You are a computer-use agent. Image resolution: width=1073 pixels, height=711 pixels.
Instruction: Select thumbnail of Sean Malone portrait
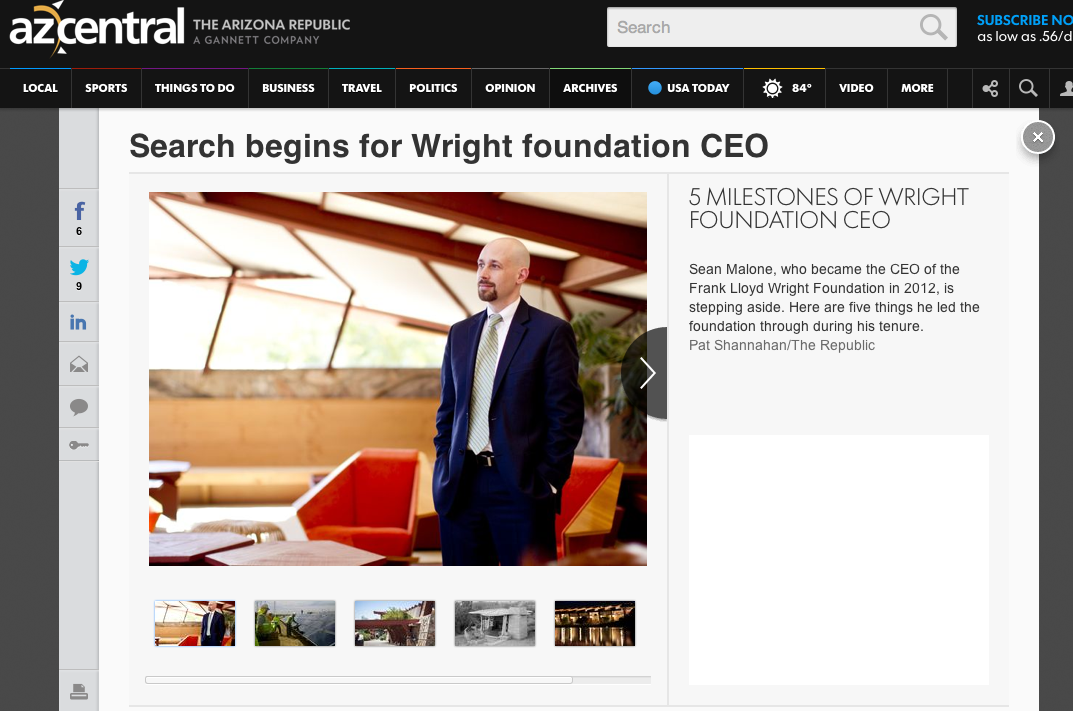pyautogui.click(x=195, y=623)
